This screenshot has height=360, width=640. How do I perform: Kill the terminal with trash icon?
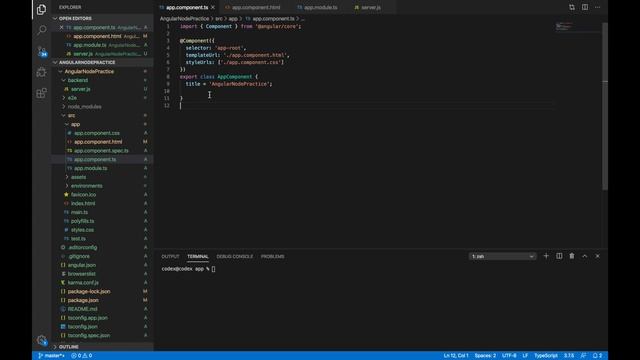572,256
